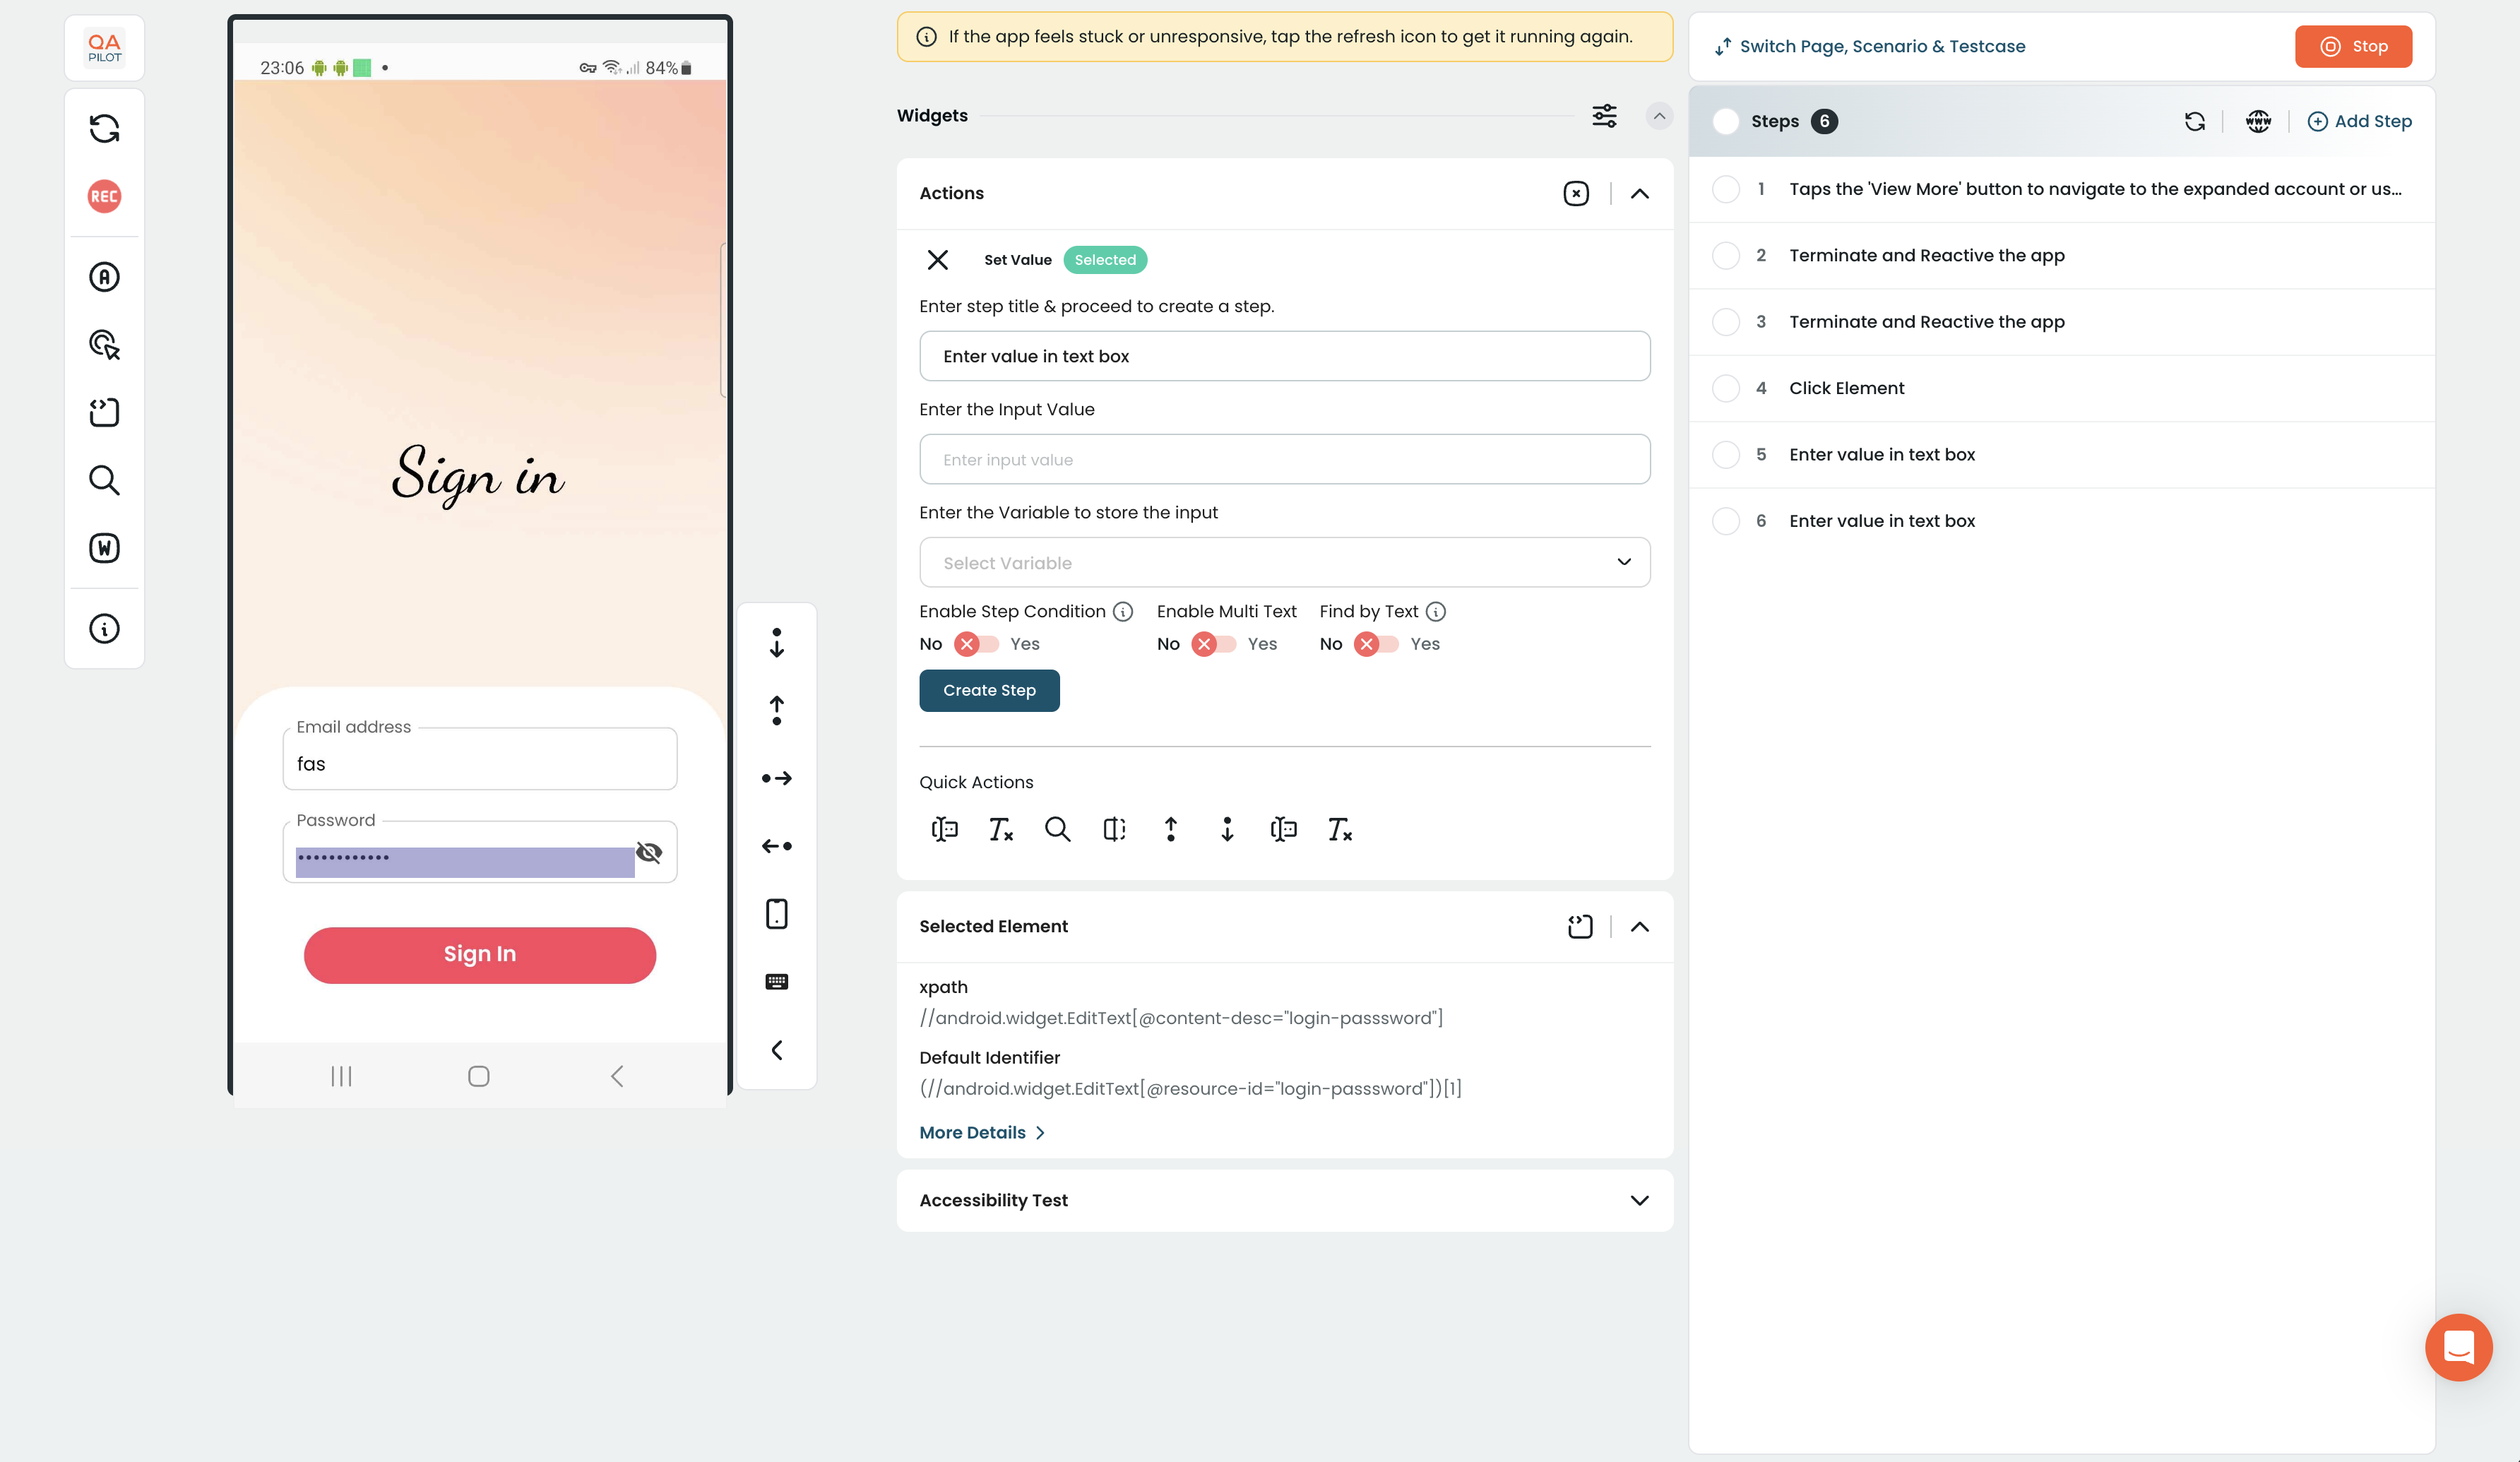Open the magnifier search tool in sidebar
Screen dimensions: 2520x1462
click(x=104, y=480)
